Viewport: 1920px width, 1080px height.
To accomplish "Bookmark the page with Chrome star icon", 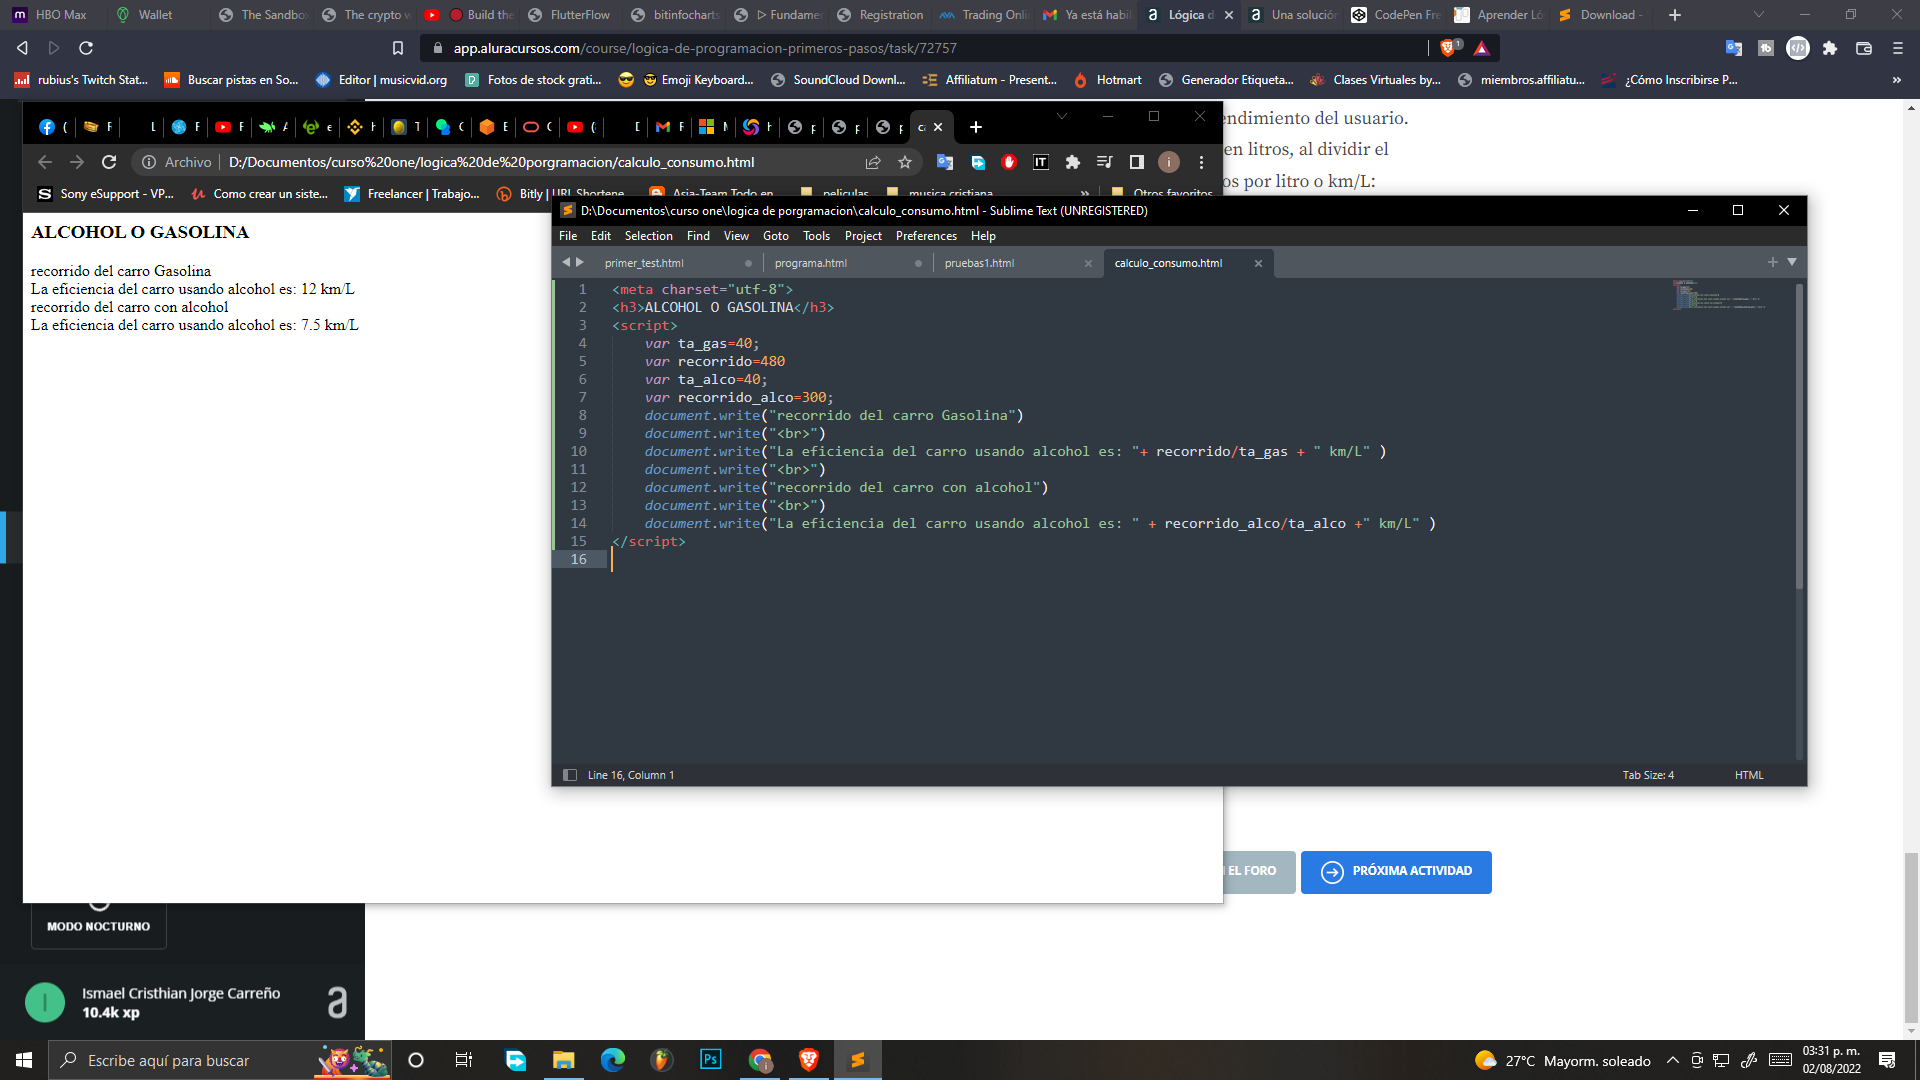I will point(905,162).
